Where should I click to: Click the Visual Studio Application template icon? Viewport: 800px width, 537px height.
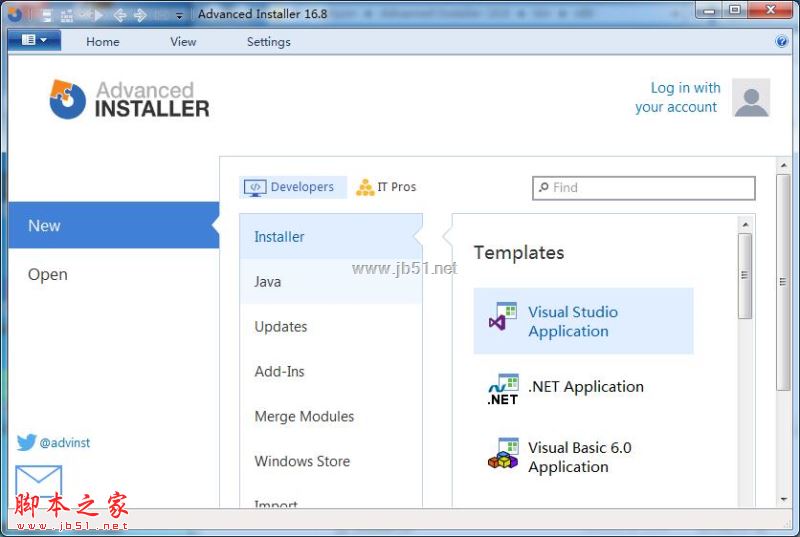[503, 317]
